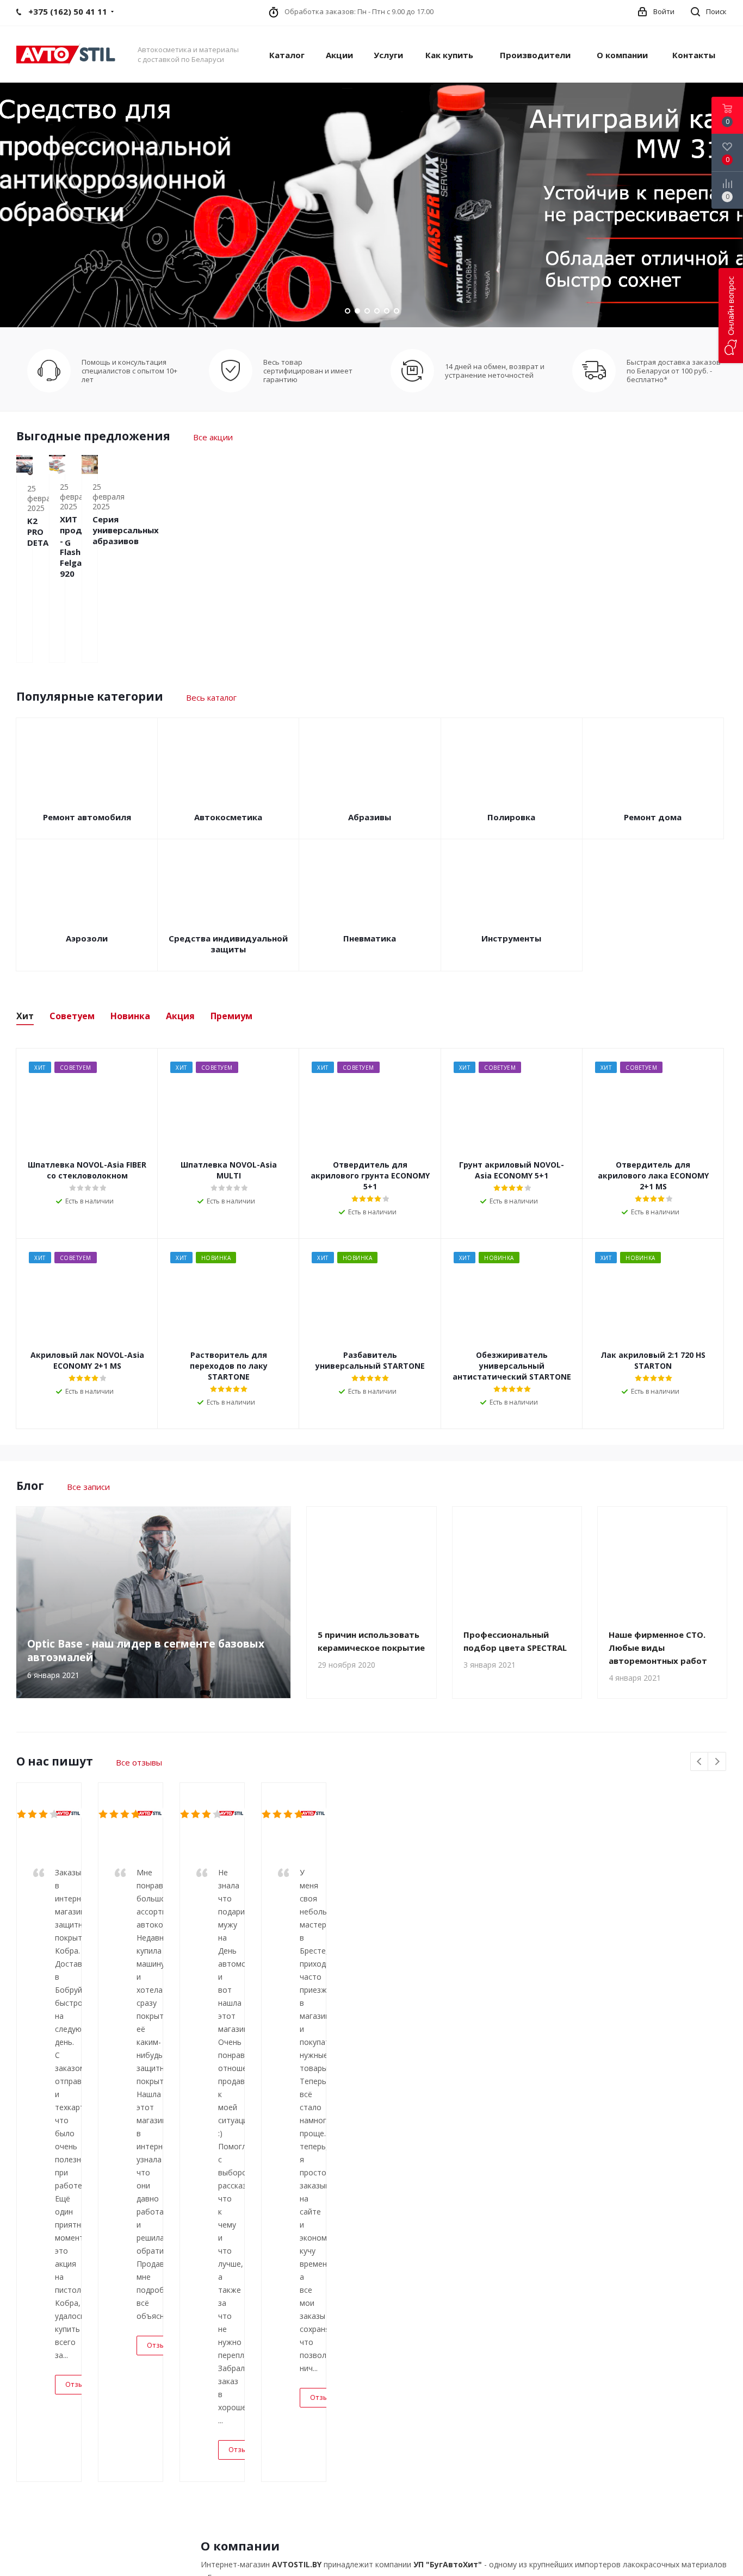Viewport: 743px width, 2576px height.
Task: Switch to the Акция product tab
Action: coord(180,1016)
